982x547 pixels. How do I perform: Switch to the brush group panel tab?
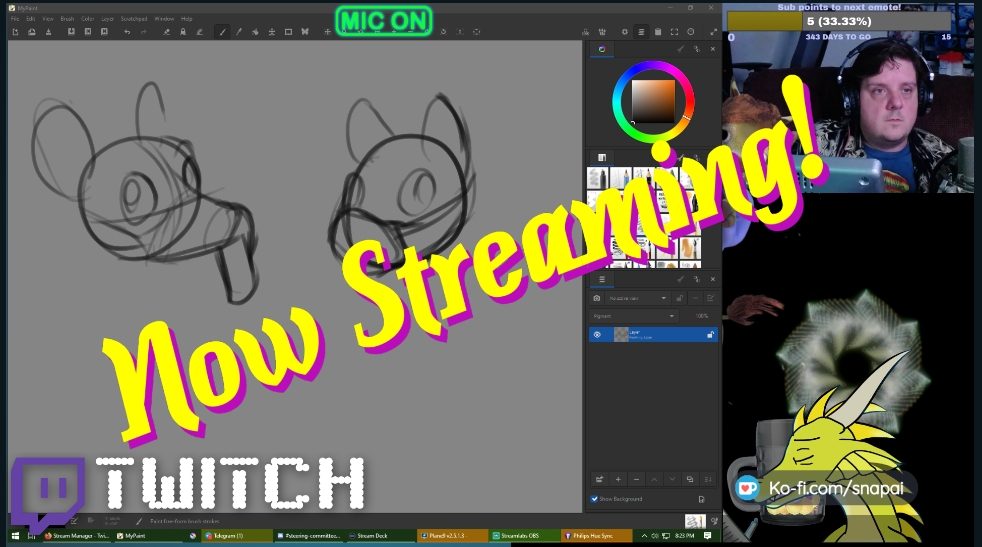point(602,157)
